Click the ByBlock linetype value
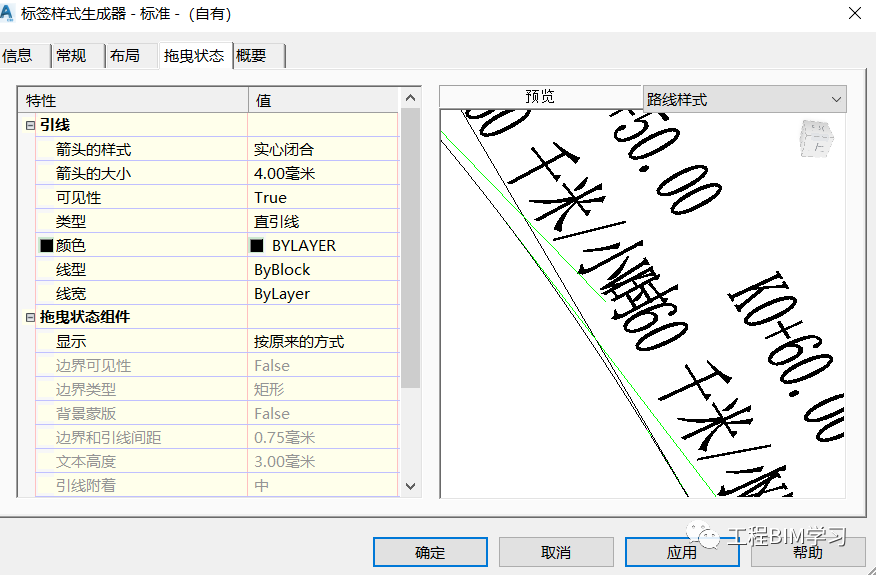 pos(282,269)
